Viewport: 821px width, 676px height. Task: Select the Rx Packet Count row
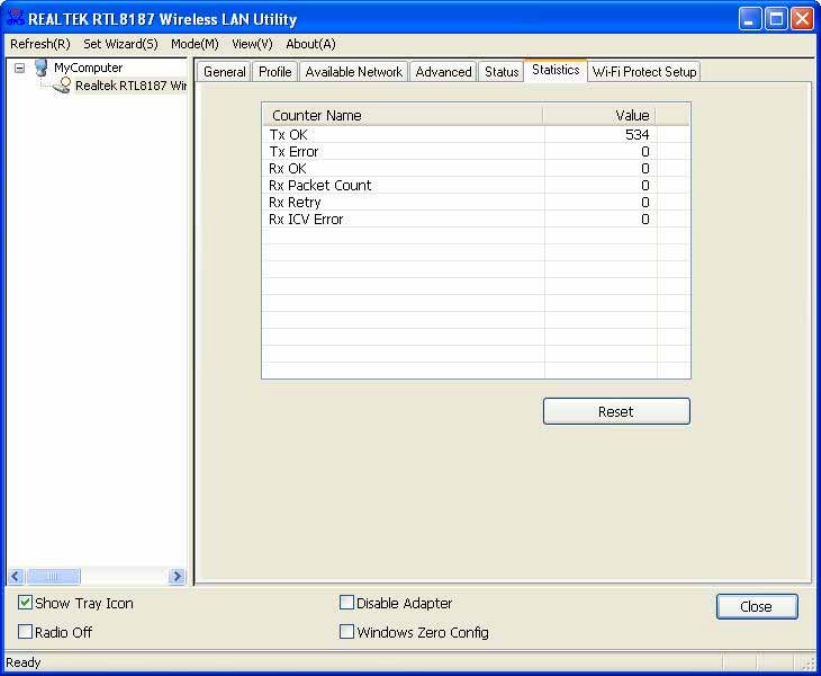(x=475, y=185)
